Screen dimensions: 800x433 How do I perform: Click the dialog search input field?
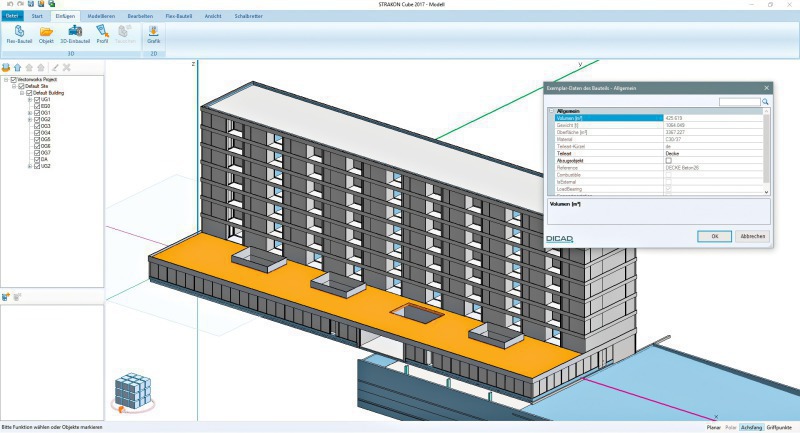[740, 102]
